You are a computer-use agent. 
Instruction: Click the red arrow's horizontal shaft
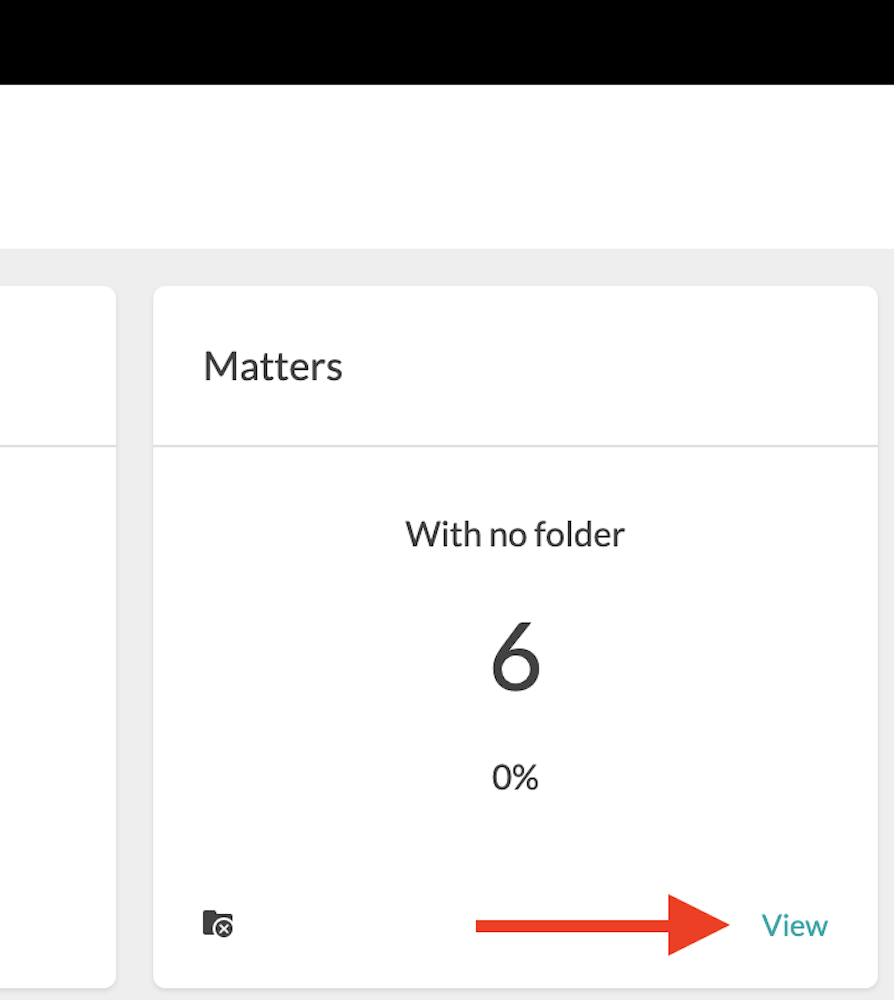tap(572, 925)
